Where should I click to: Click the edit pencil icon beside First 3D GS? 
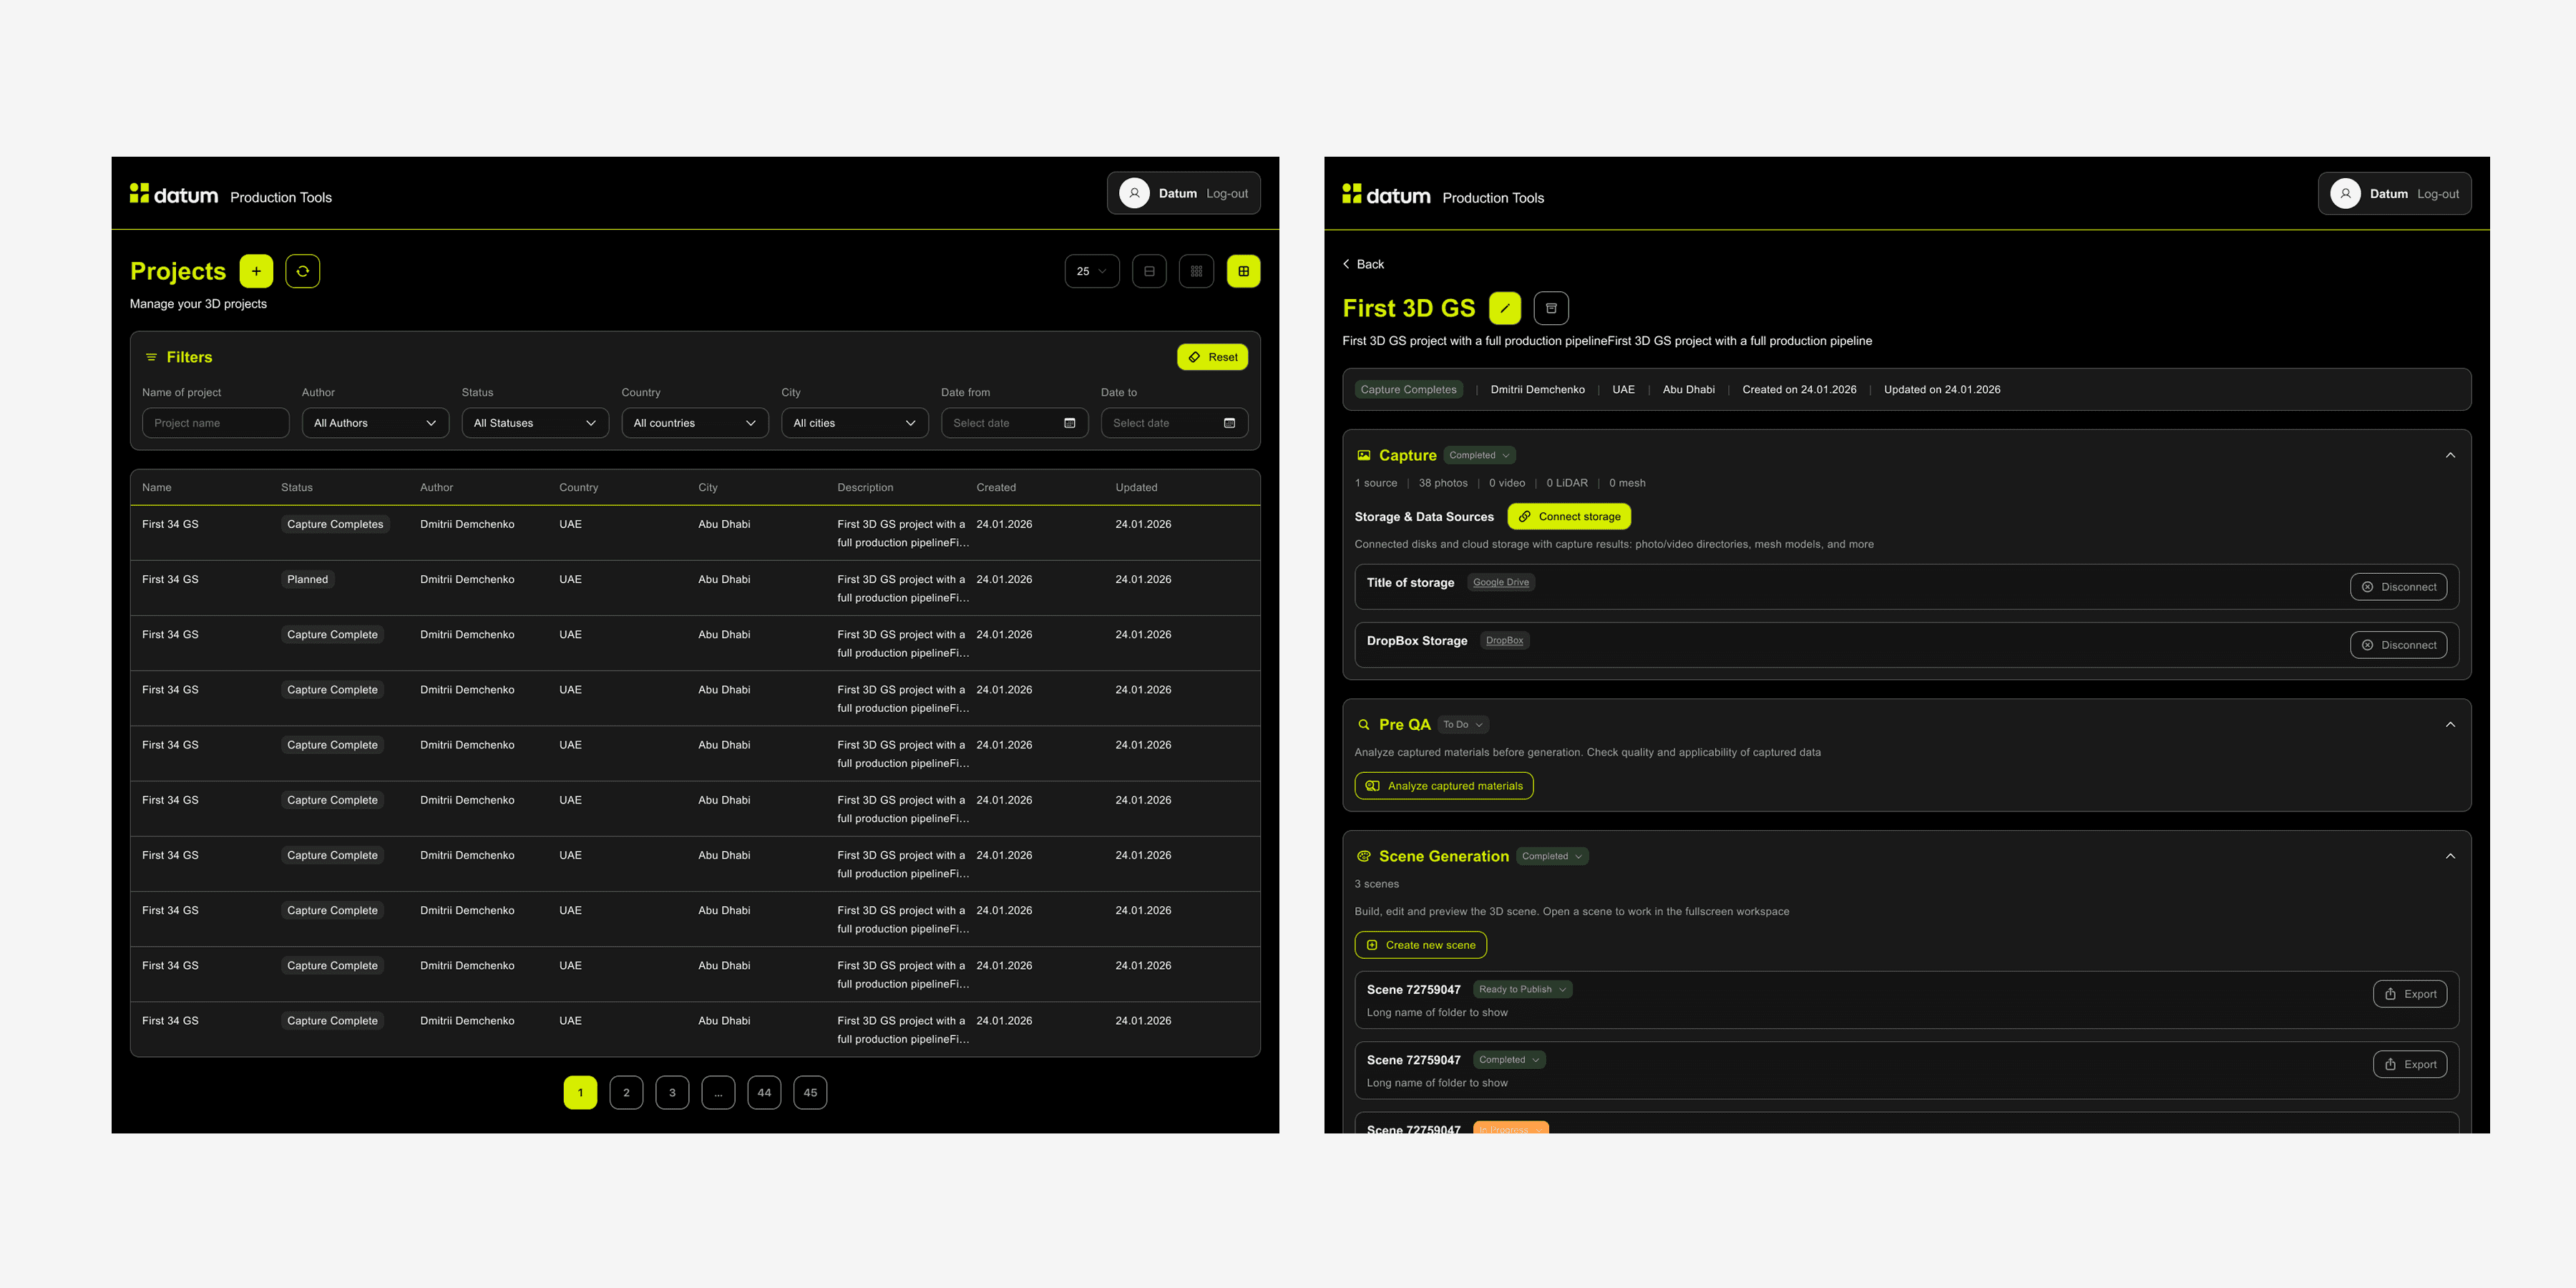point(1504,308)
